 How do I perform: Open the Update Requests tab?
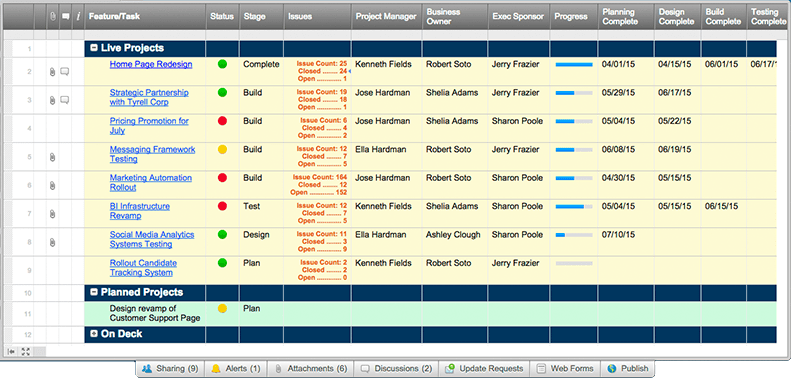pos(484,368)
